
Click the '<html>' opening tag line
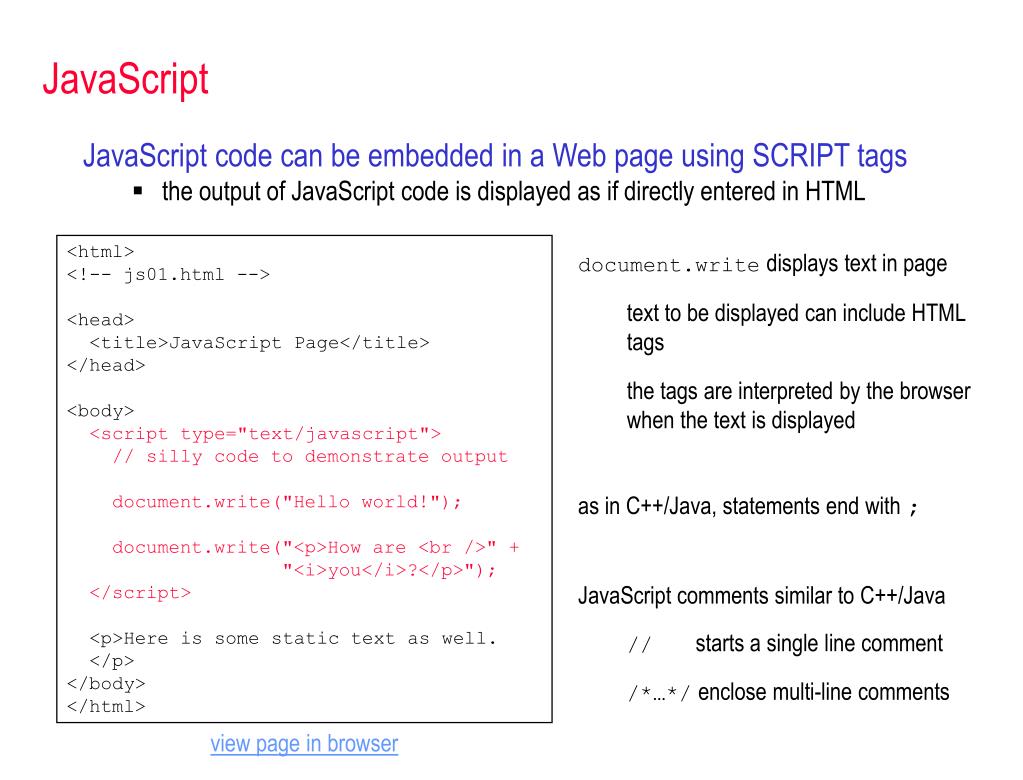pyautogui.click(x=100, y=252)
